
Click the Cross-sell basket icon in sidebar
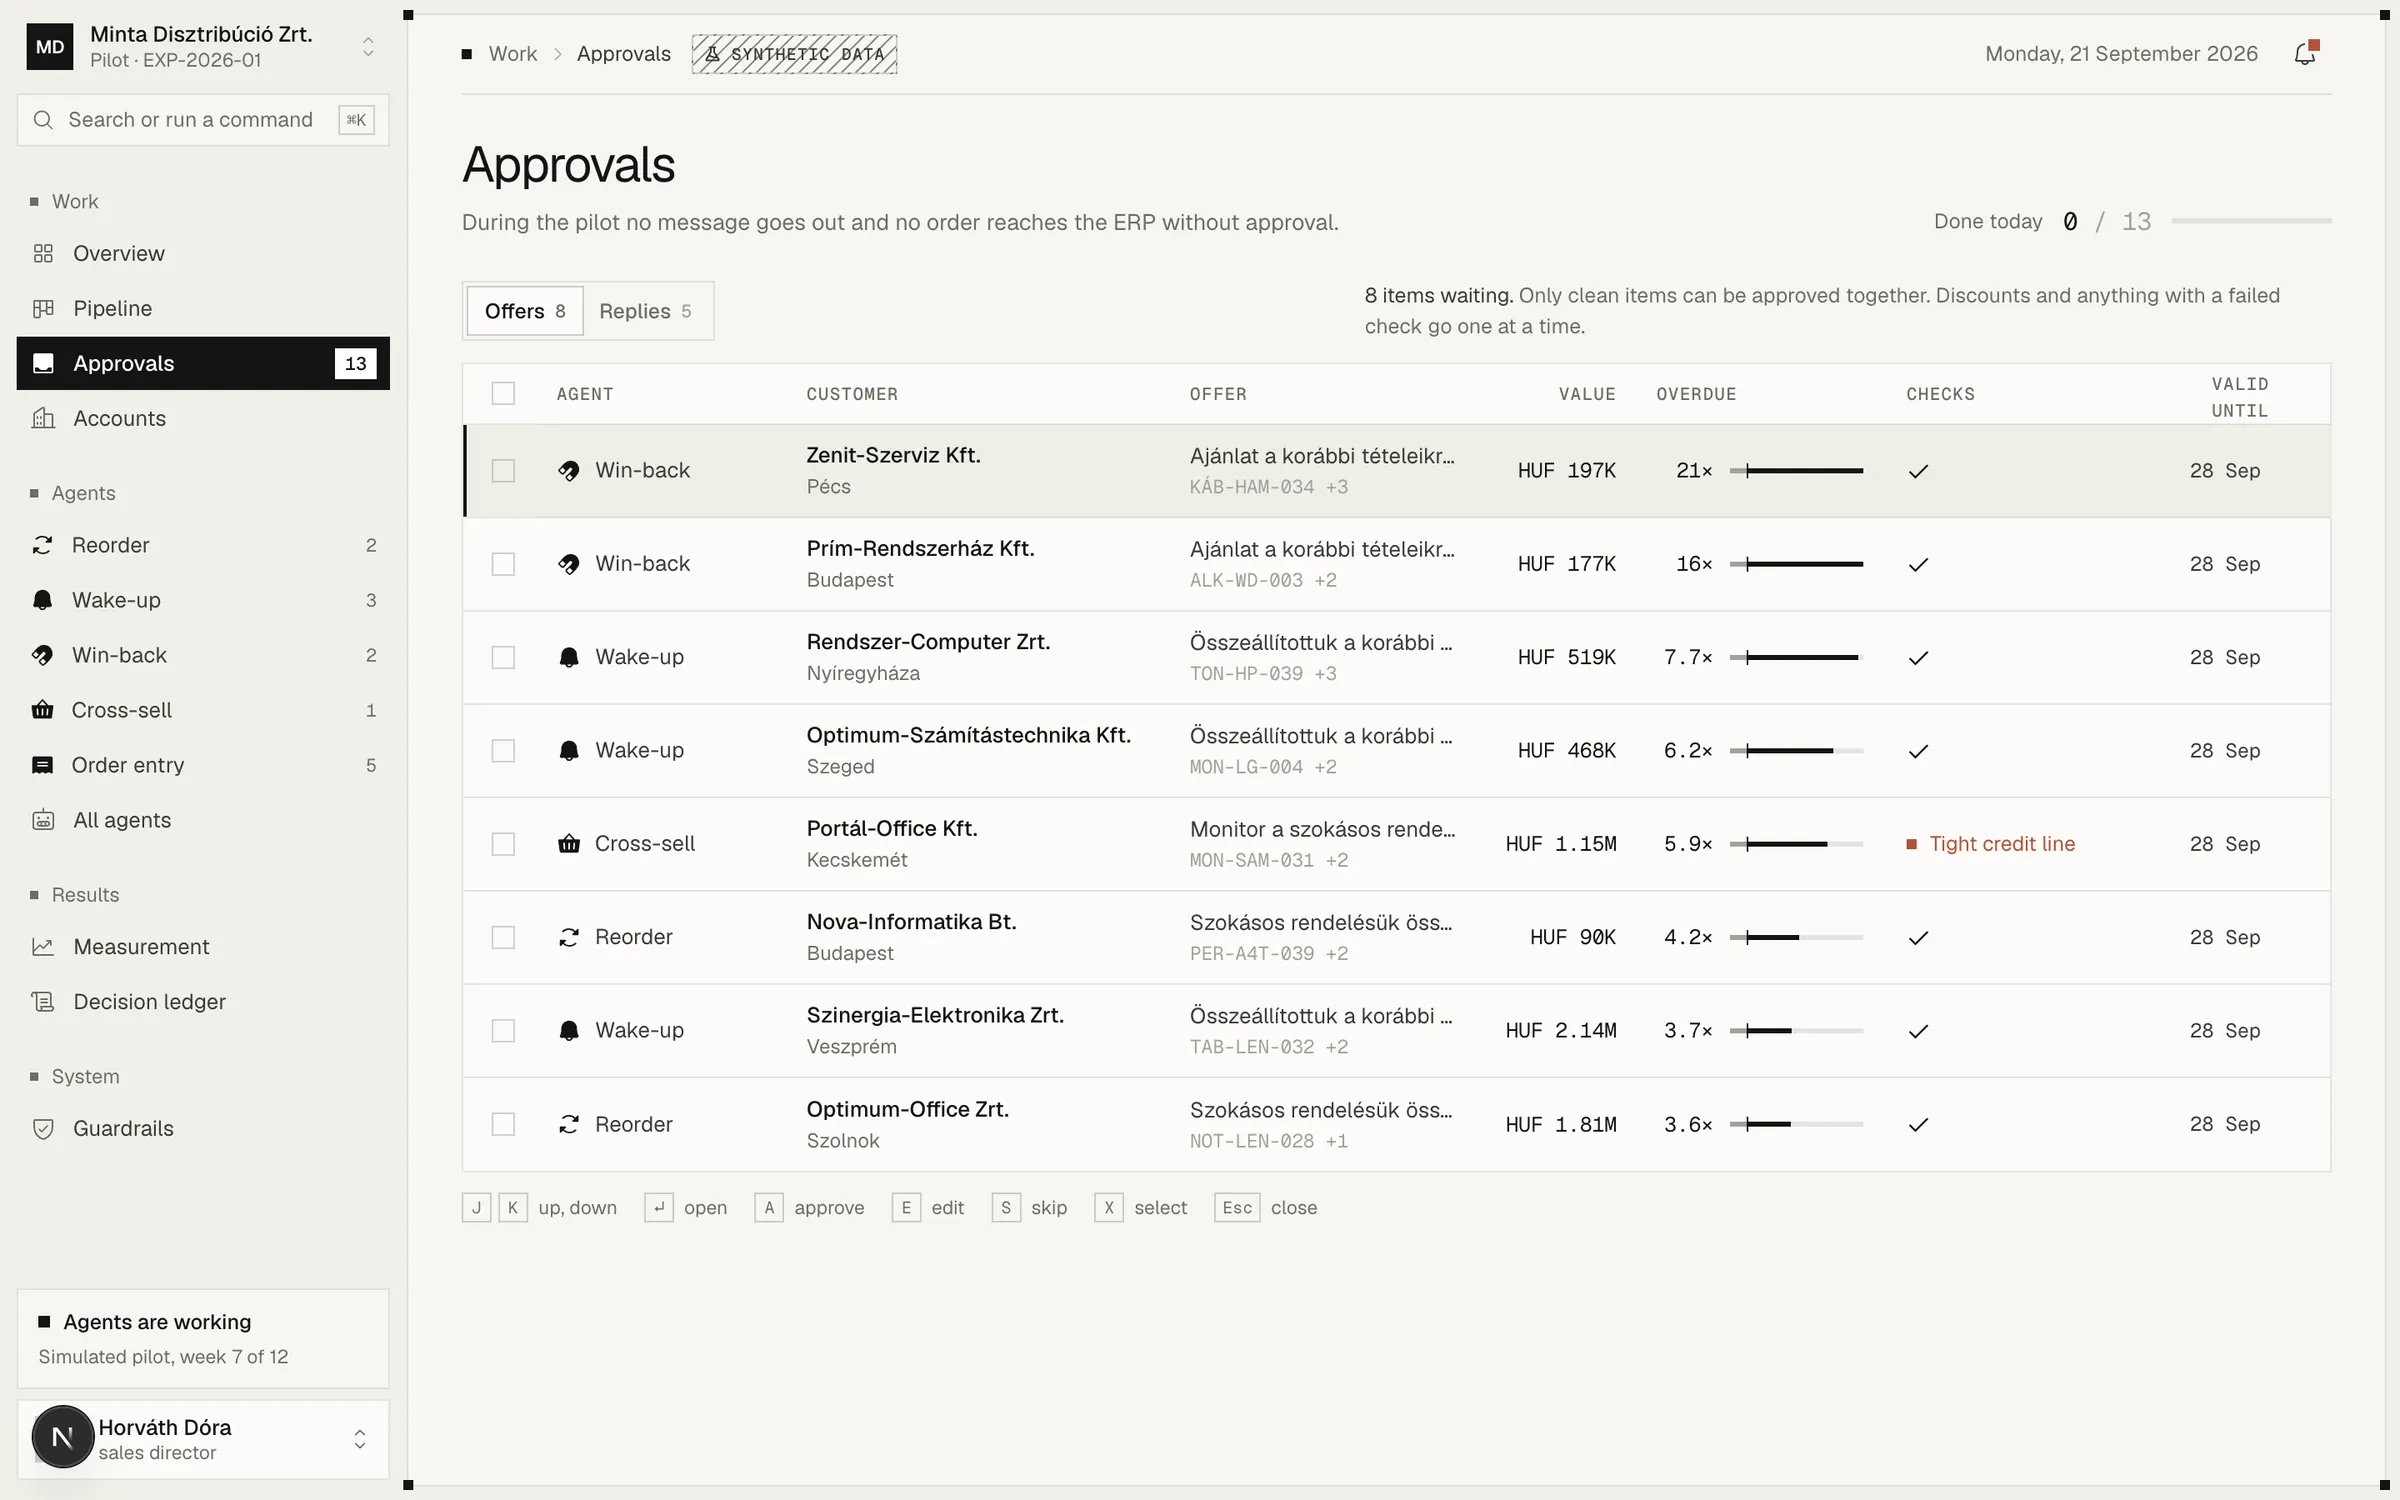42,710
